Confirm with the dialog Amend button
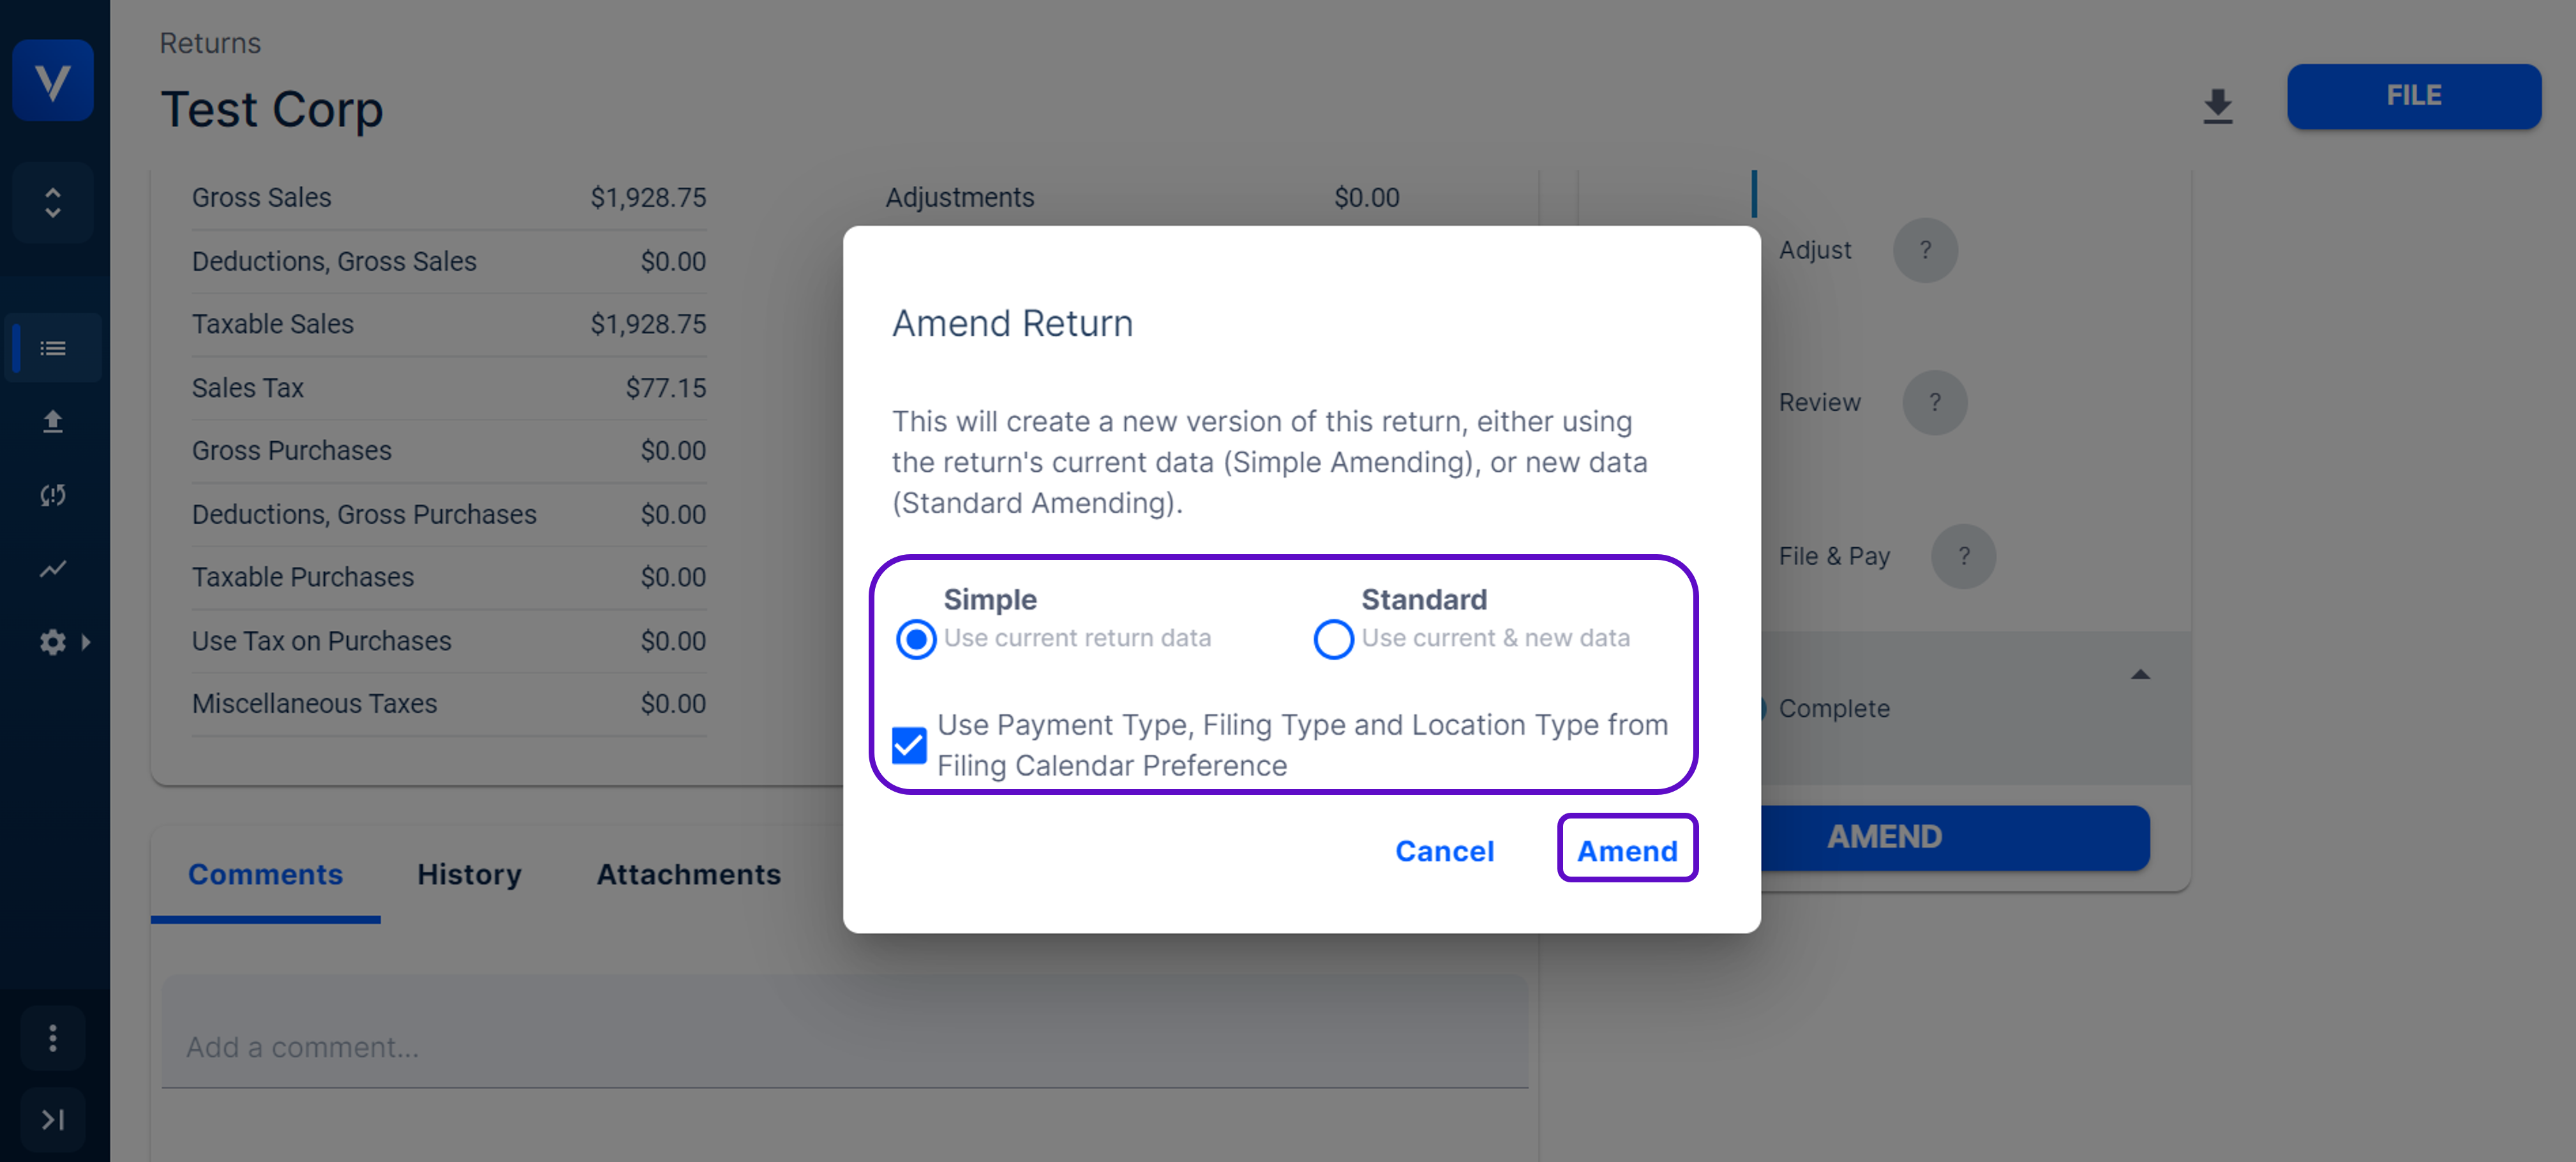This screenshot has height=1162, width=2576. pos(1626,851)
